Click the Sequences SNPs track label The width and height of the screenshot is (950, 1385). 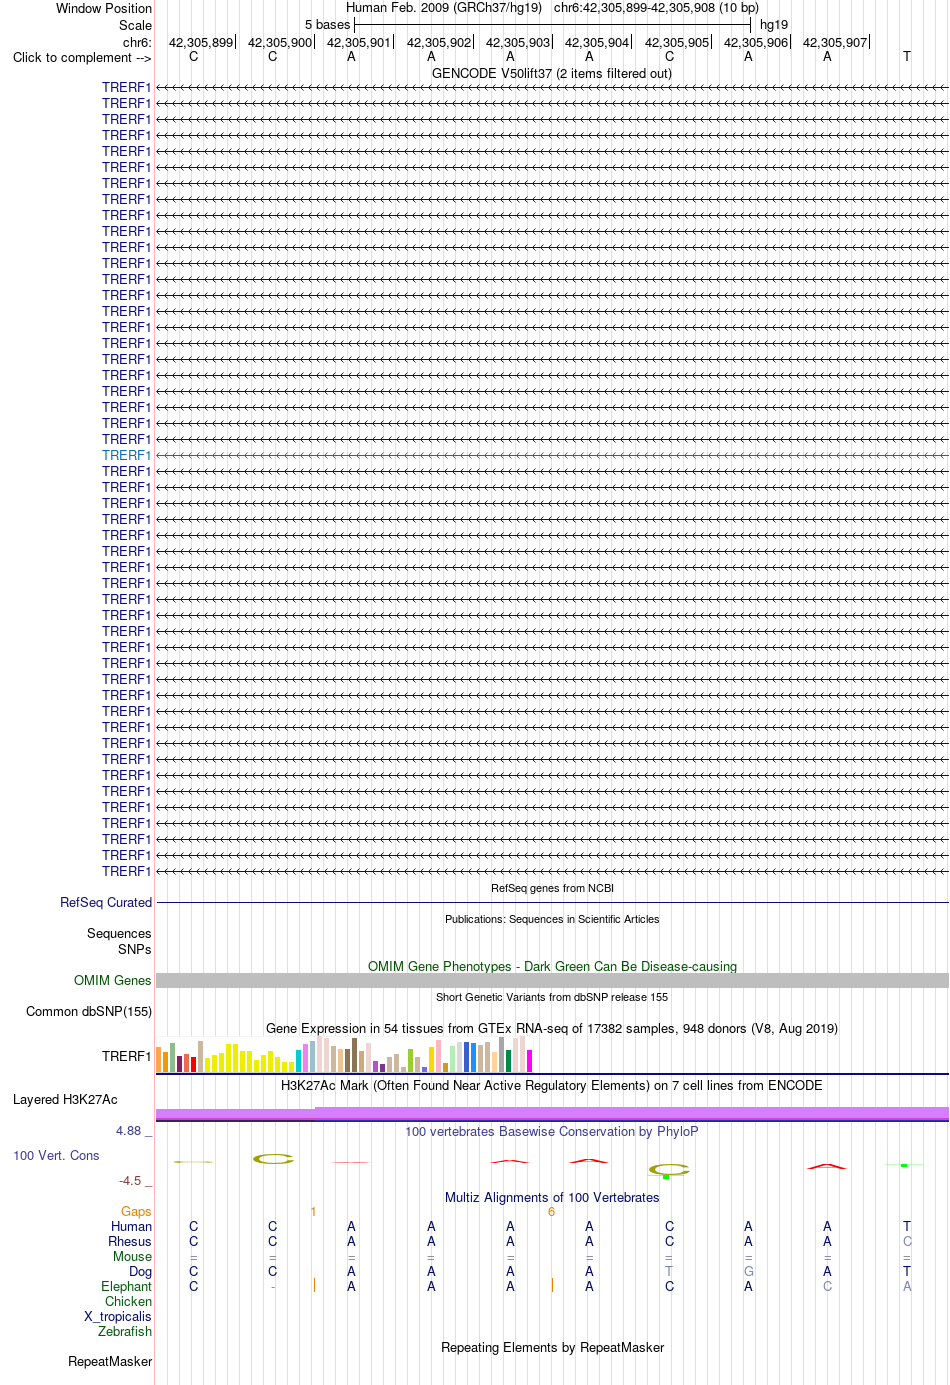(119, 941)
